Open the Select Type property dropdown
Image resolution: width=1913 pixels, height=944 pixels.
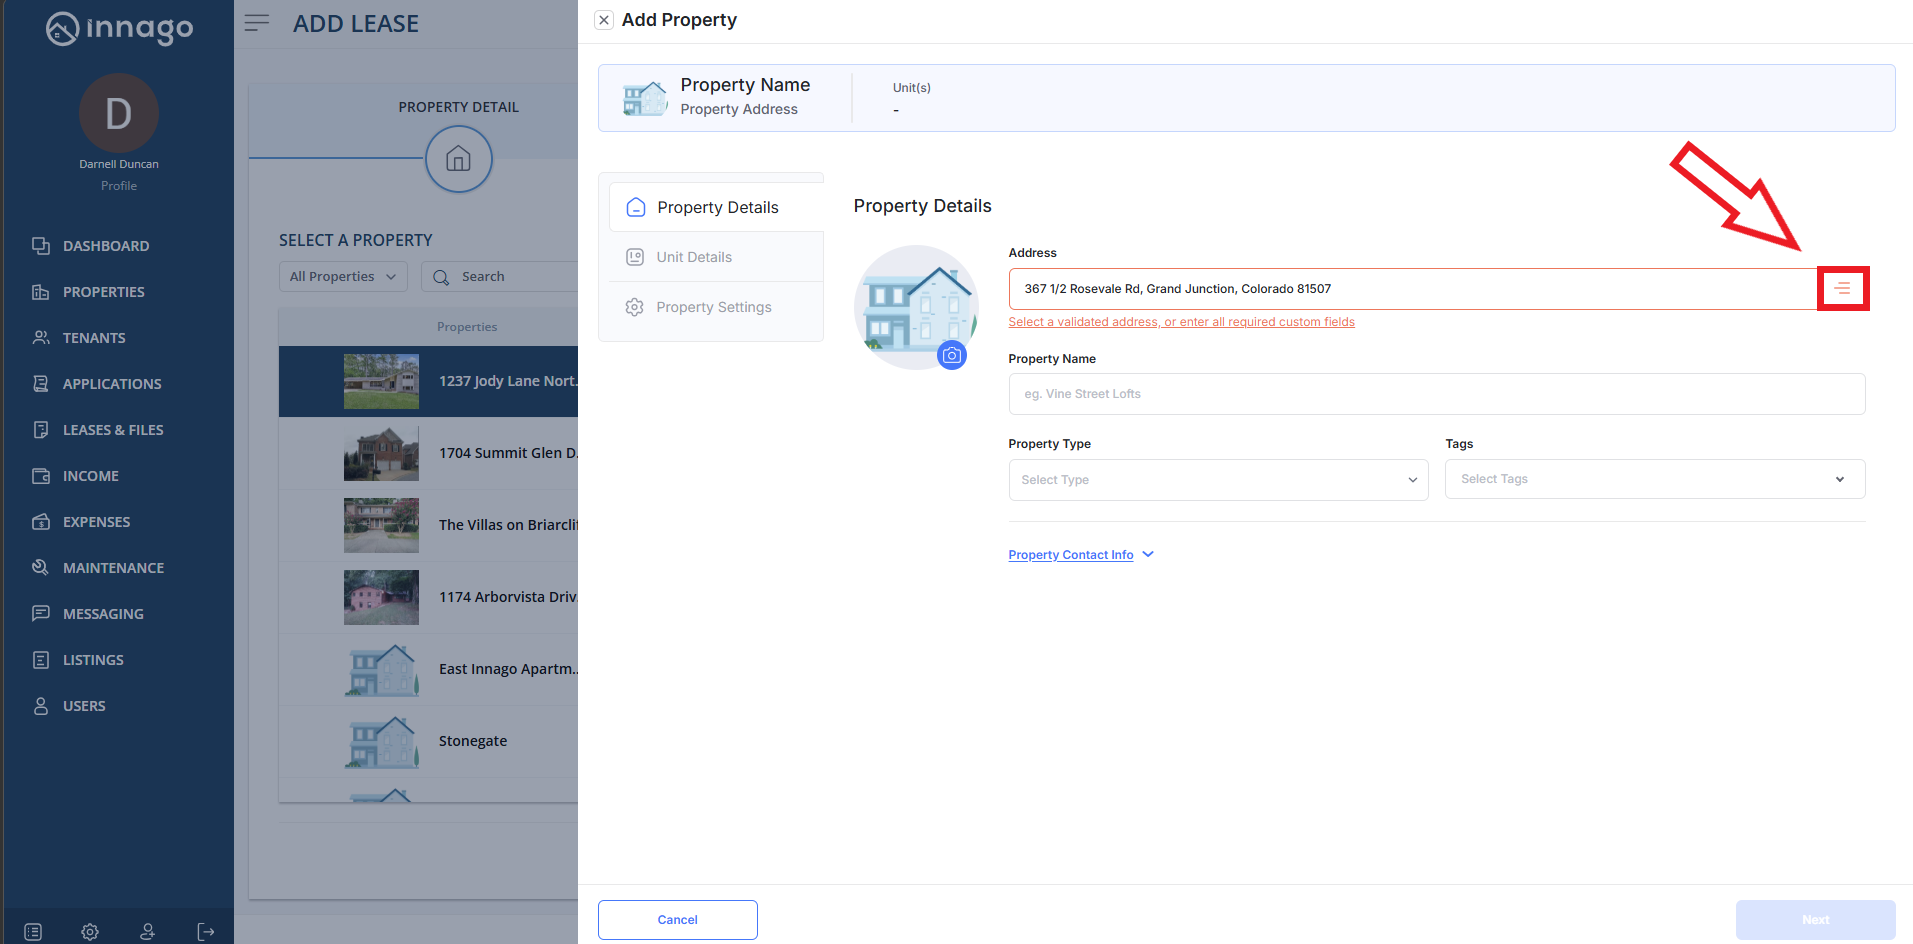click(x=1217, y=480)
